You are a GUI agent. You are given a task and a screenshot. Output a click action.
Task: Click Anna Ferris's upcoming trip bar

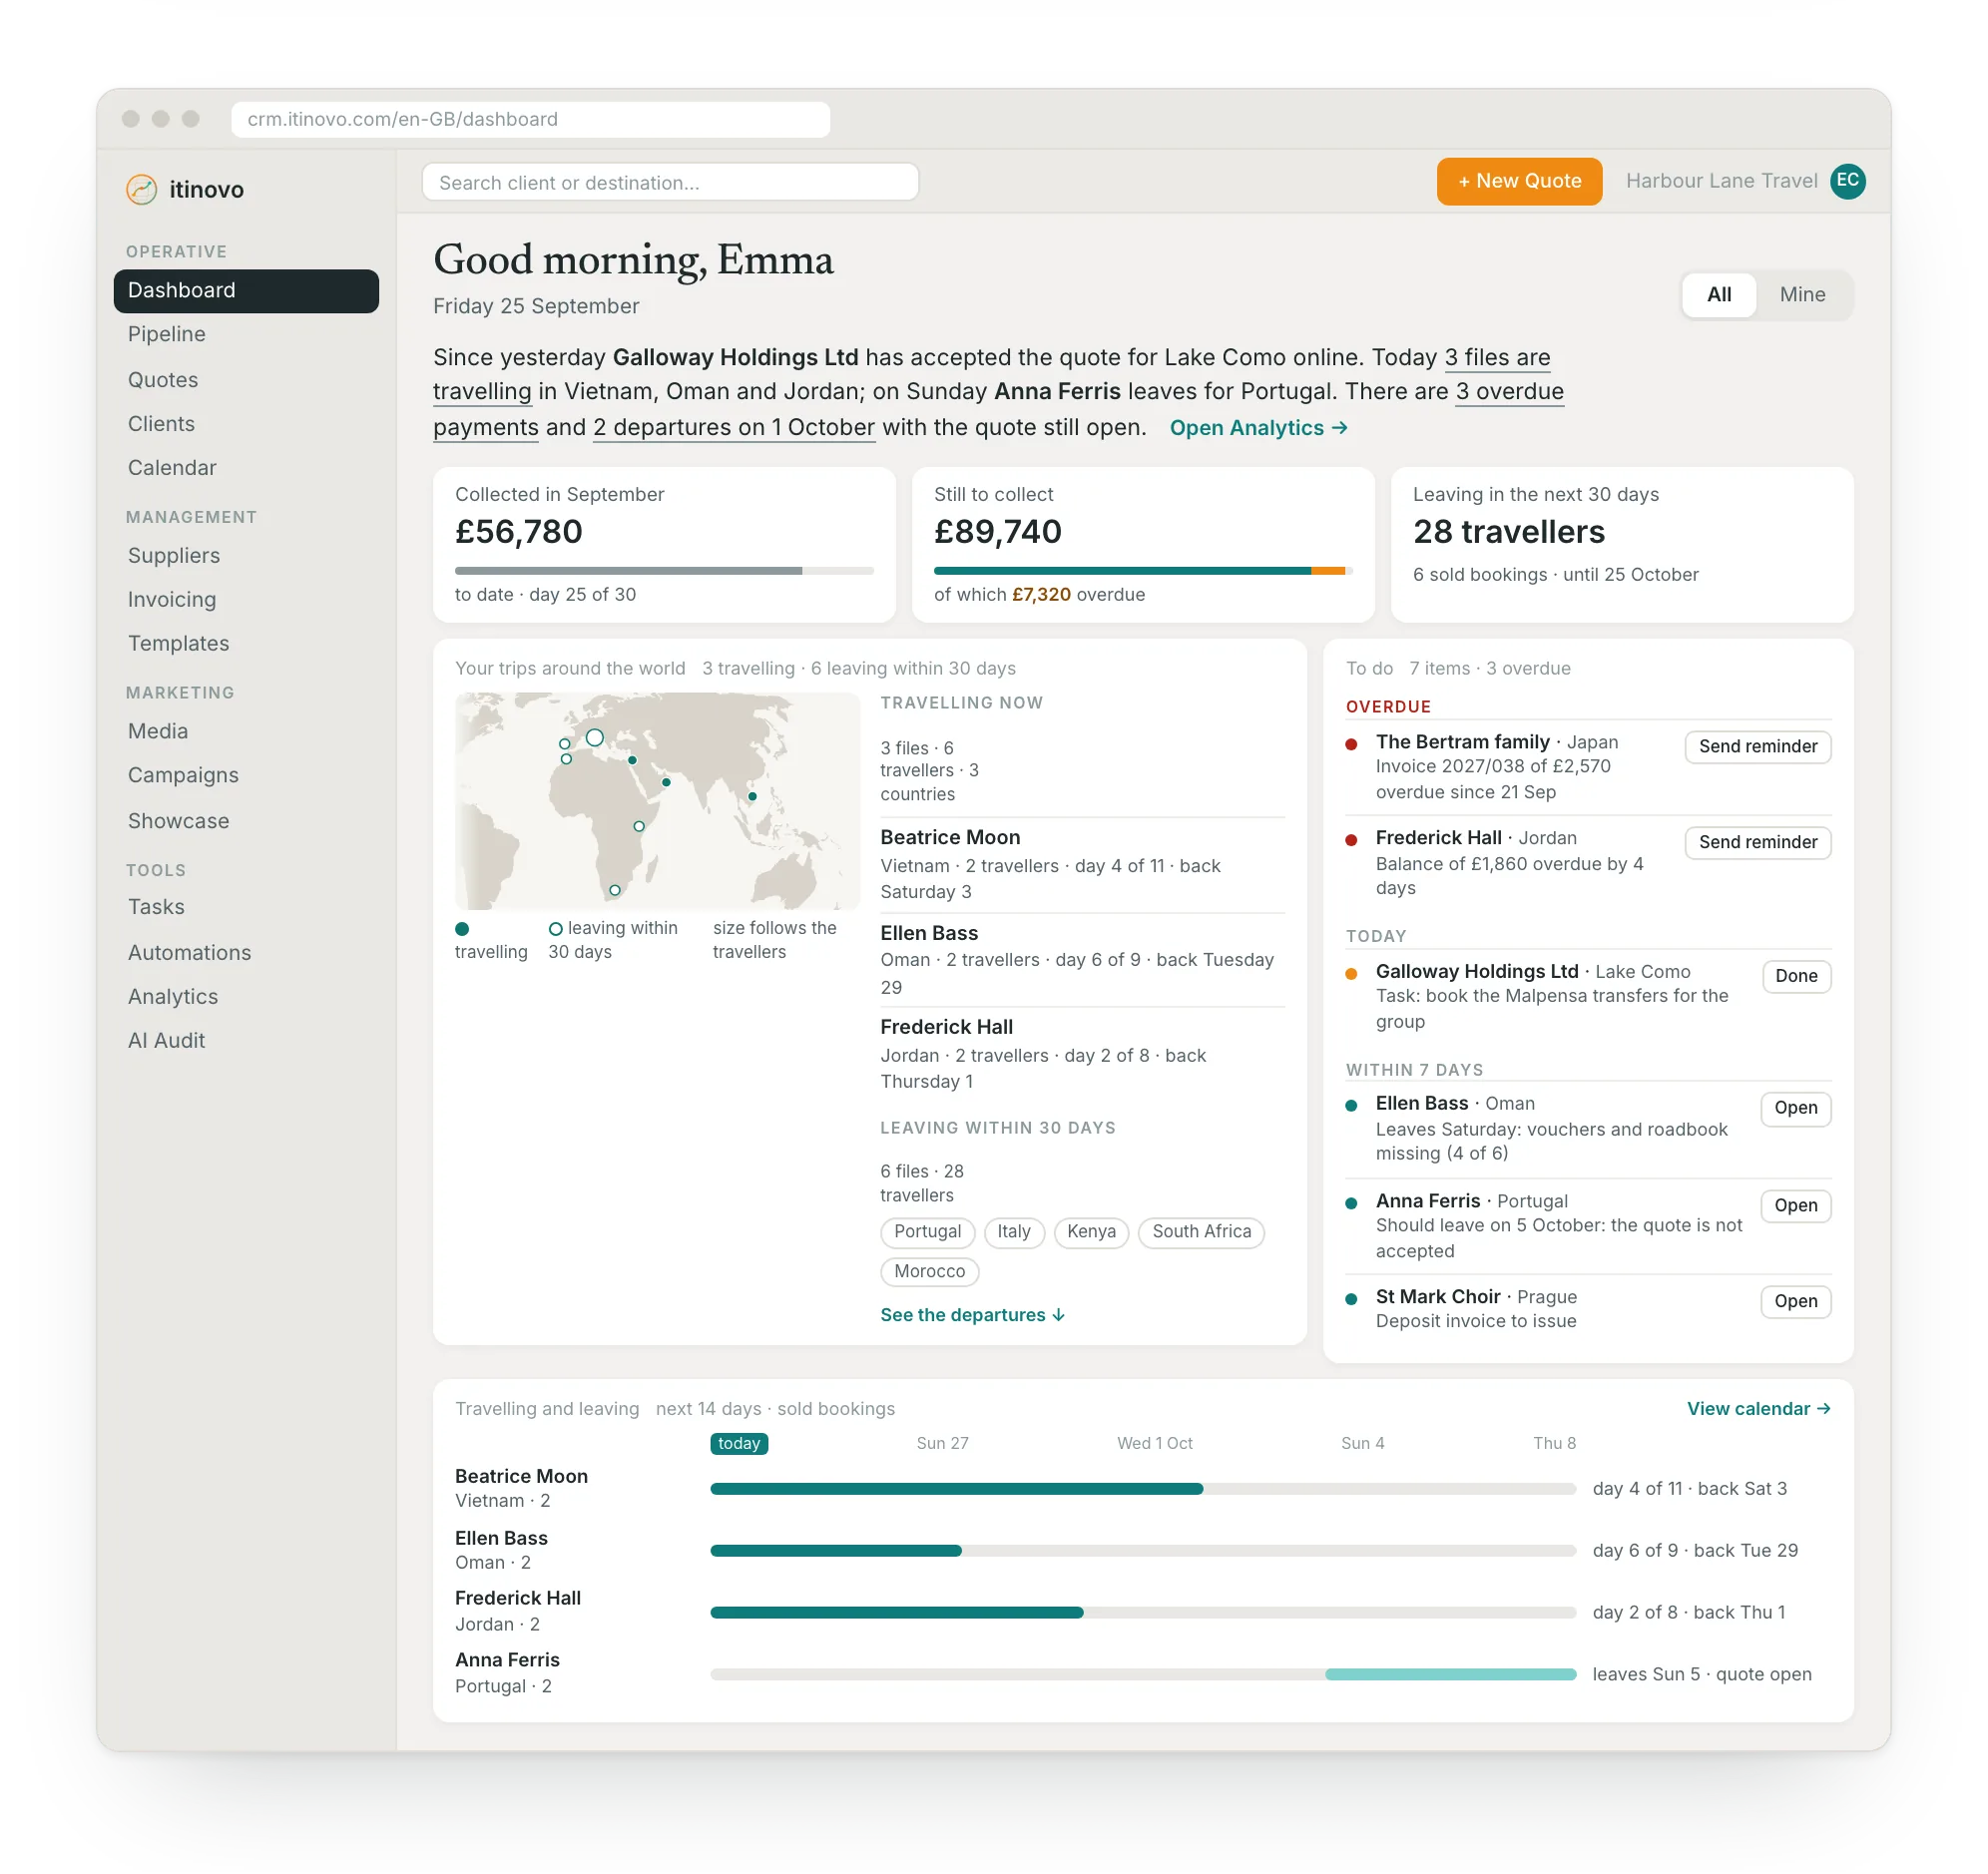tap(1450, 1676)
